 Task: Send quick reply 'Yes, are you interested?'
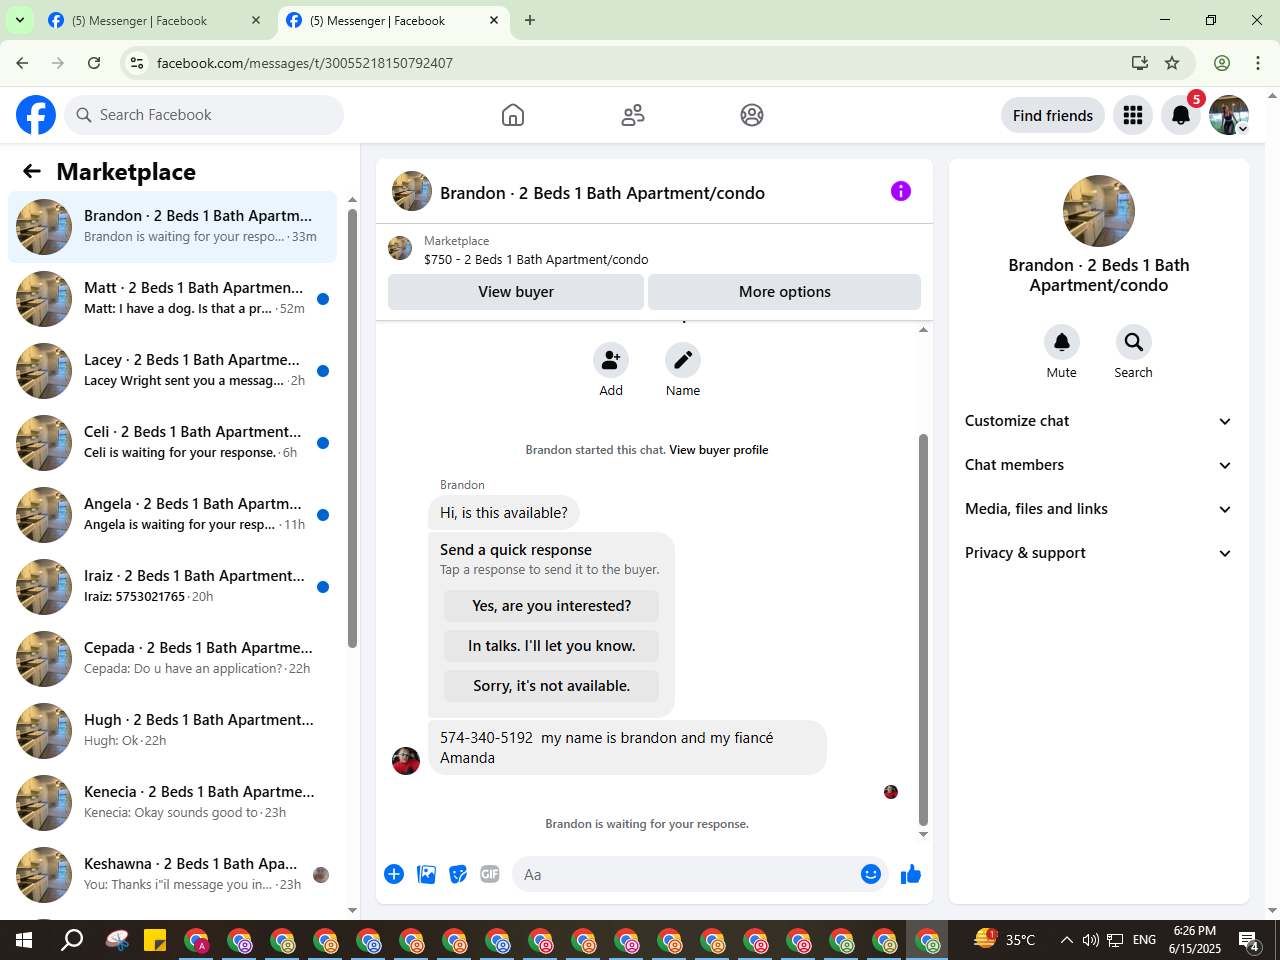pyautogui.click(x=551, y=606)
